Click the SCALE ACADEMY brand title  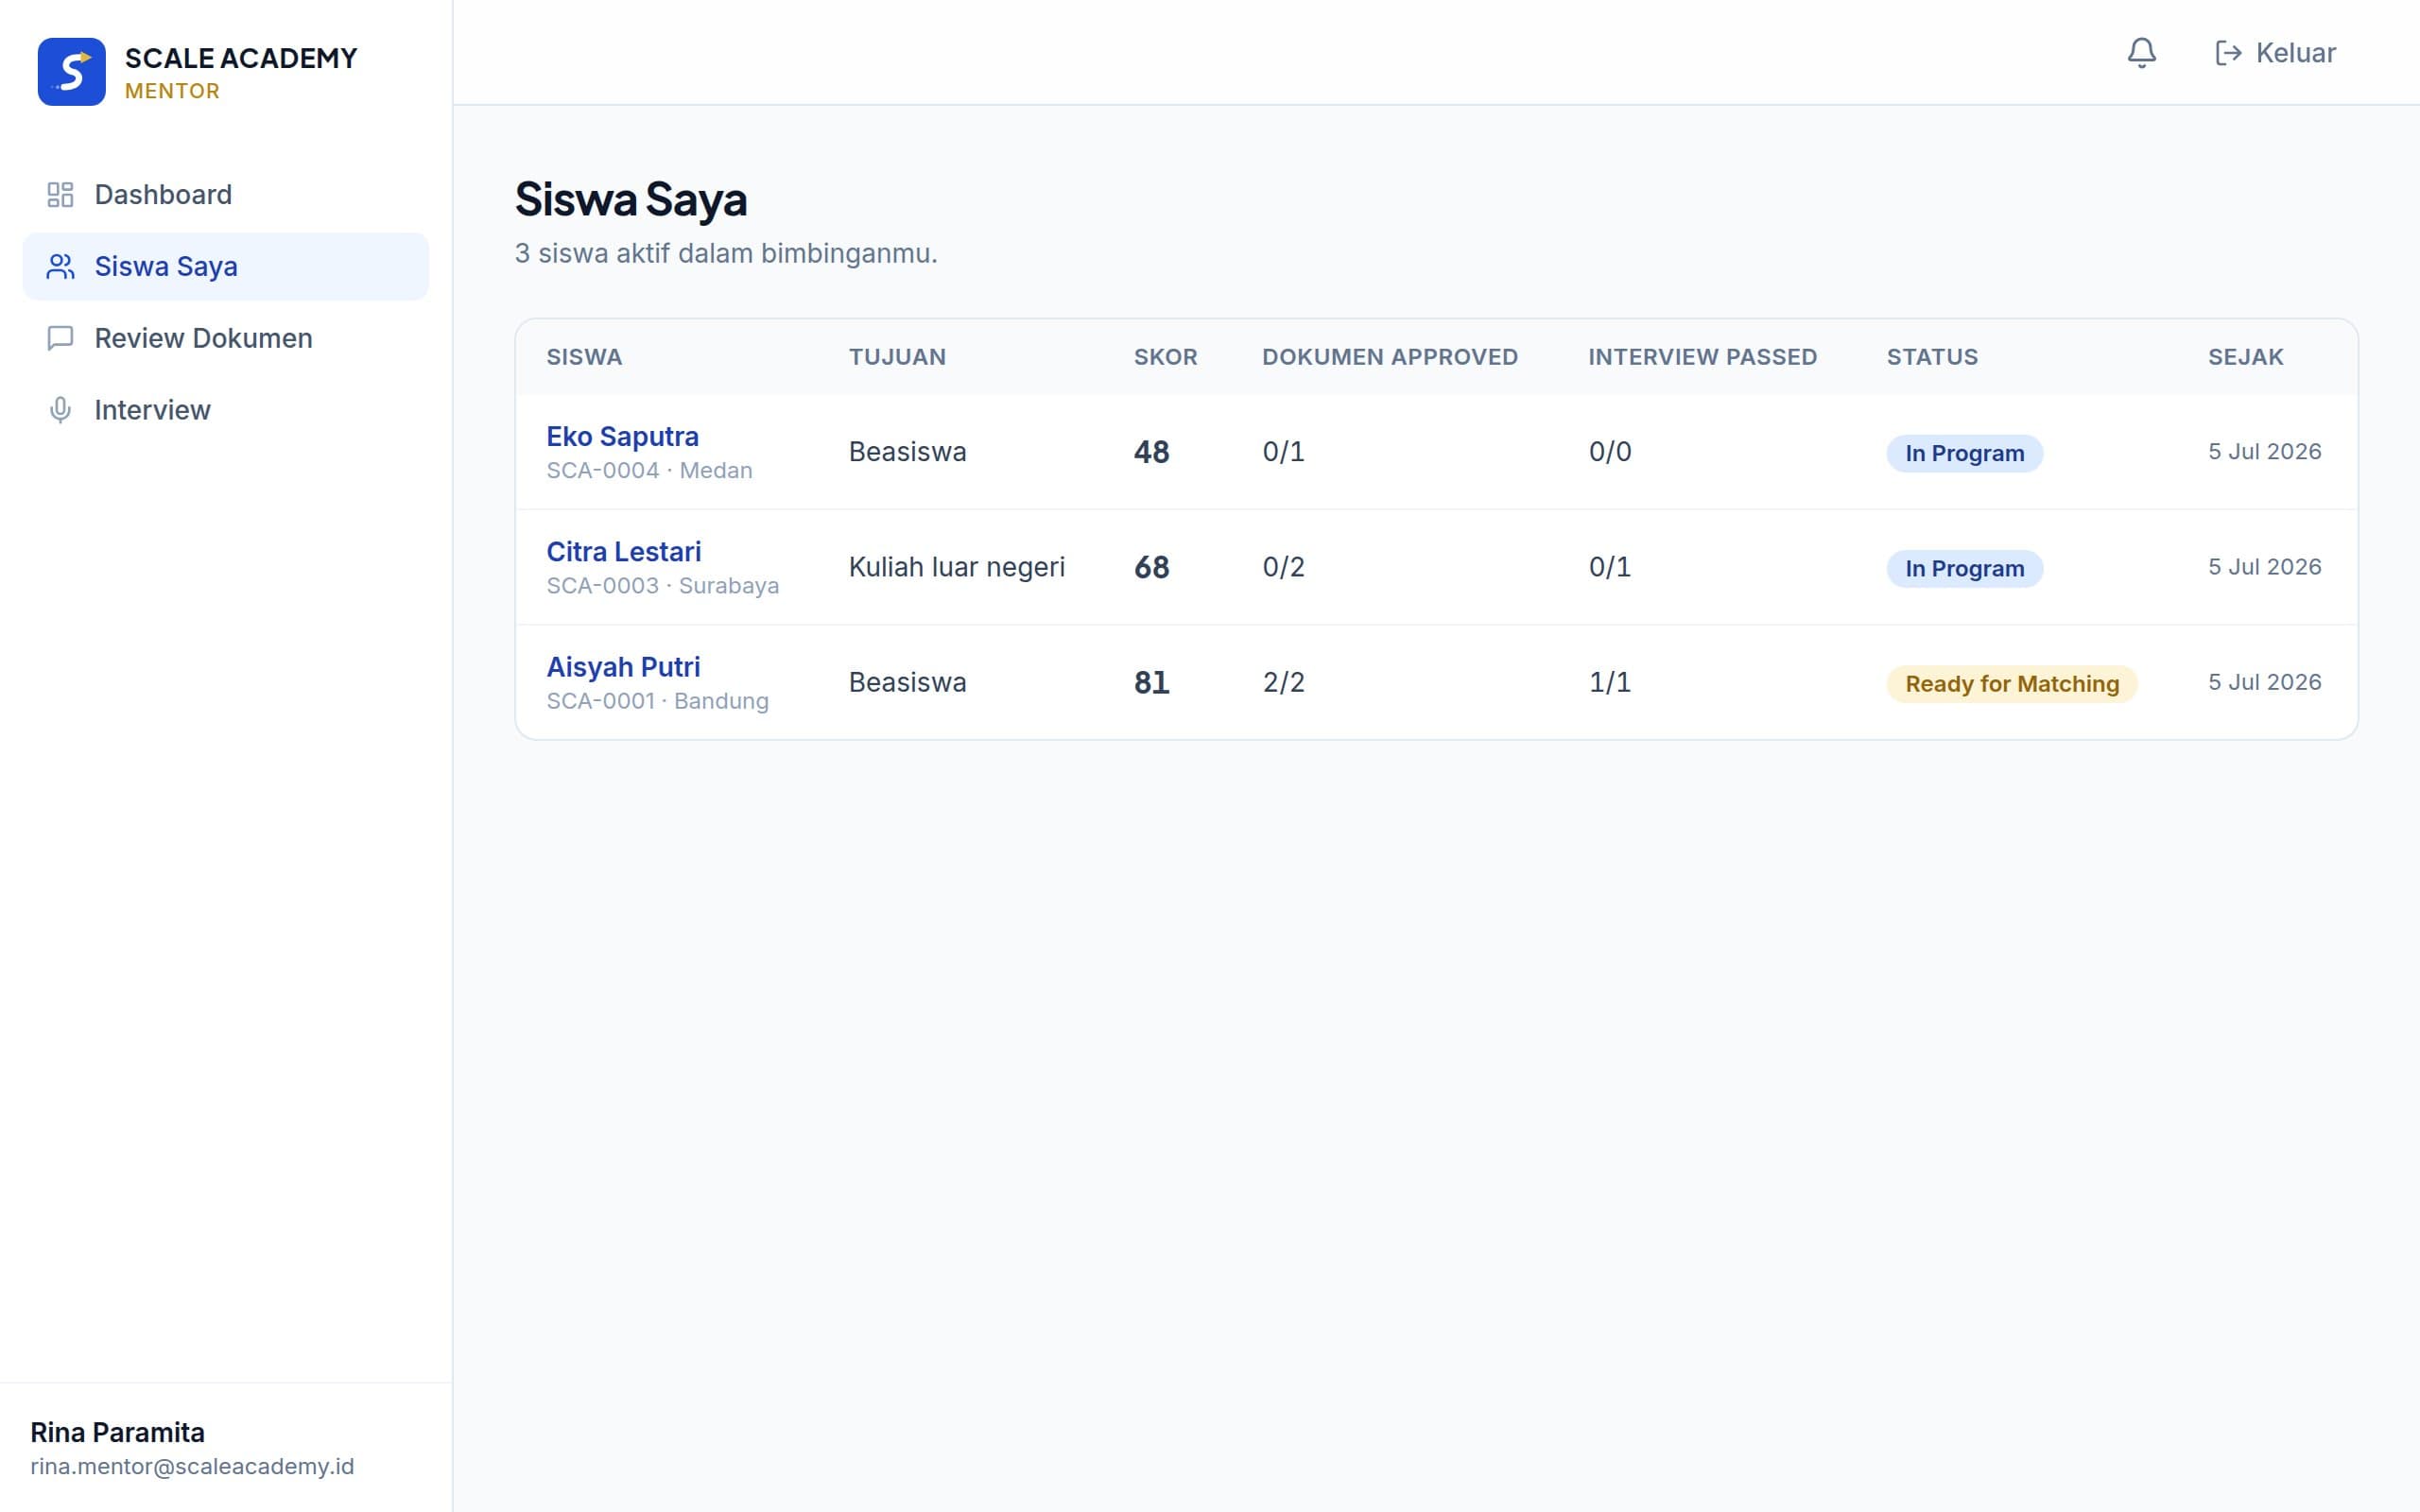[241, 58]
